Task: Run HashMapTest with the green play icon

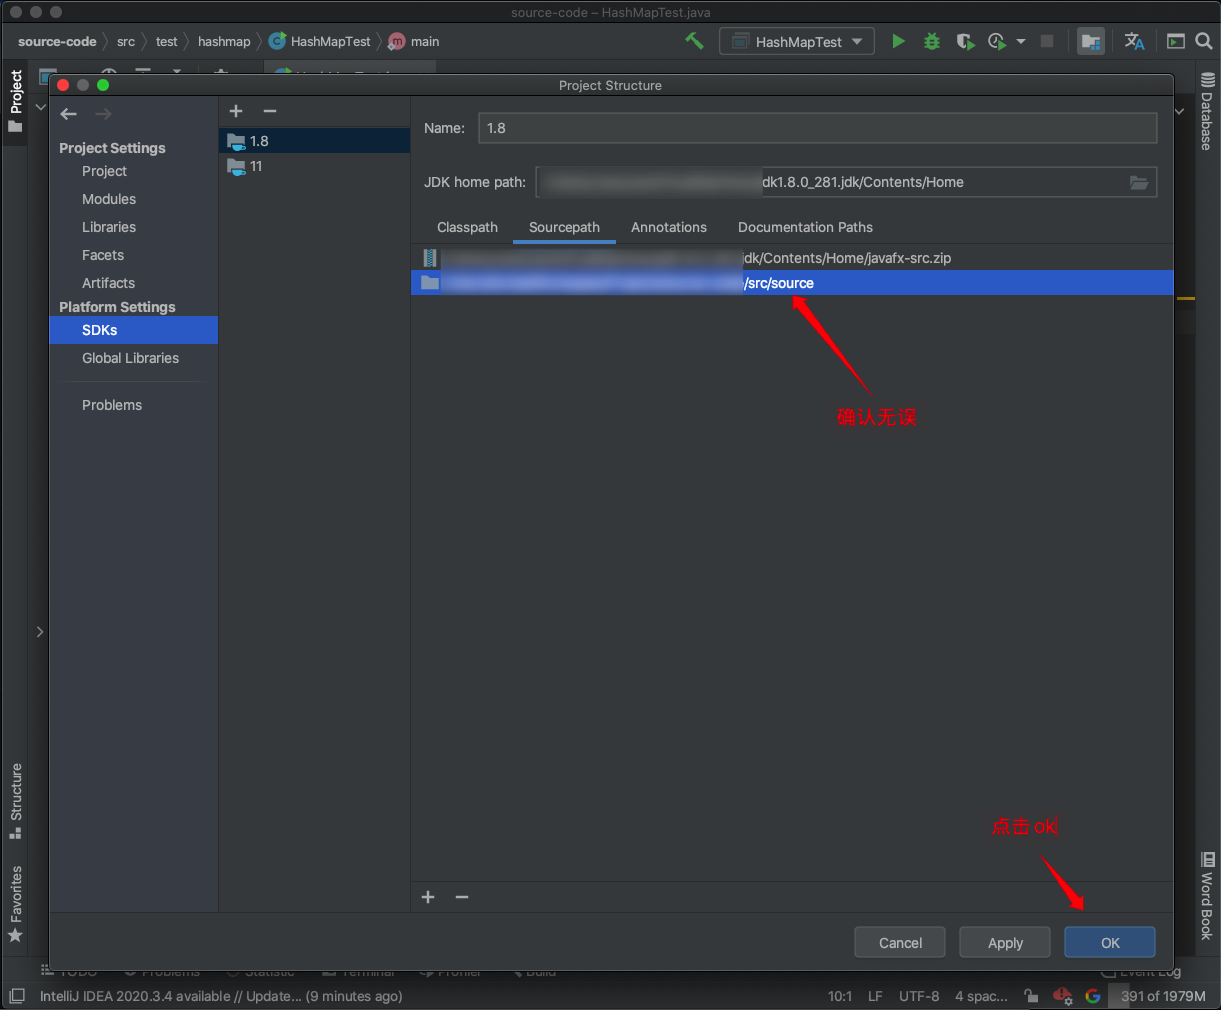Action: [x=898, y=41]
